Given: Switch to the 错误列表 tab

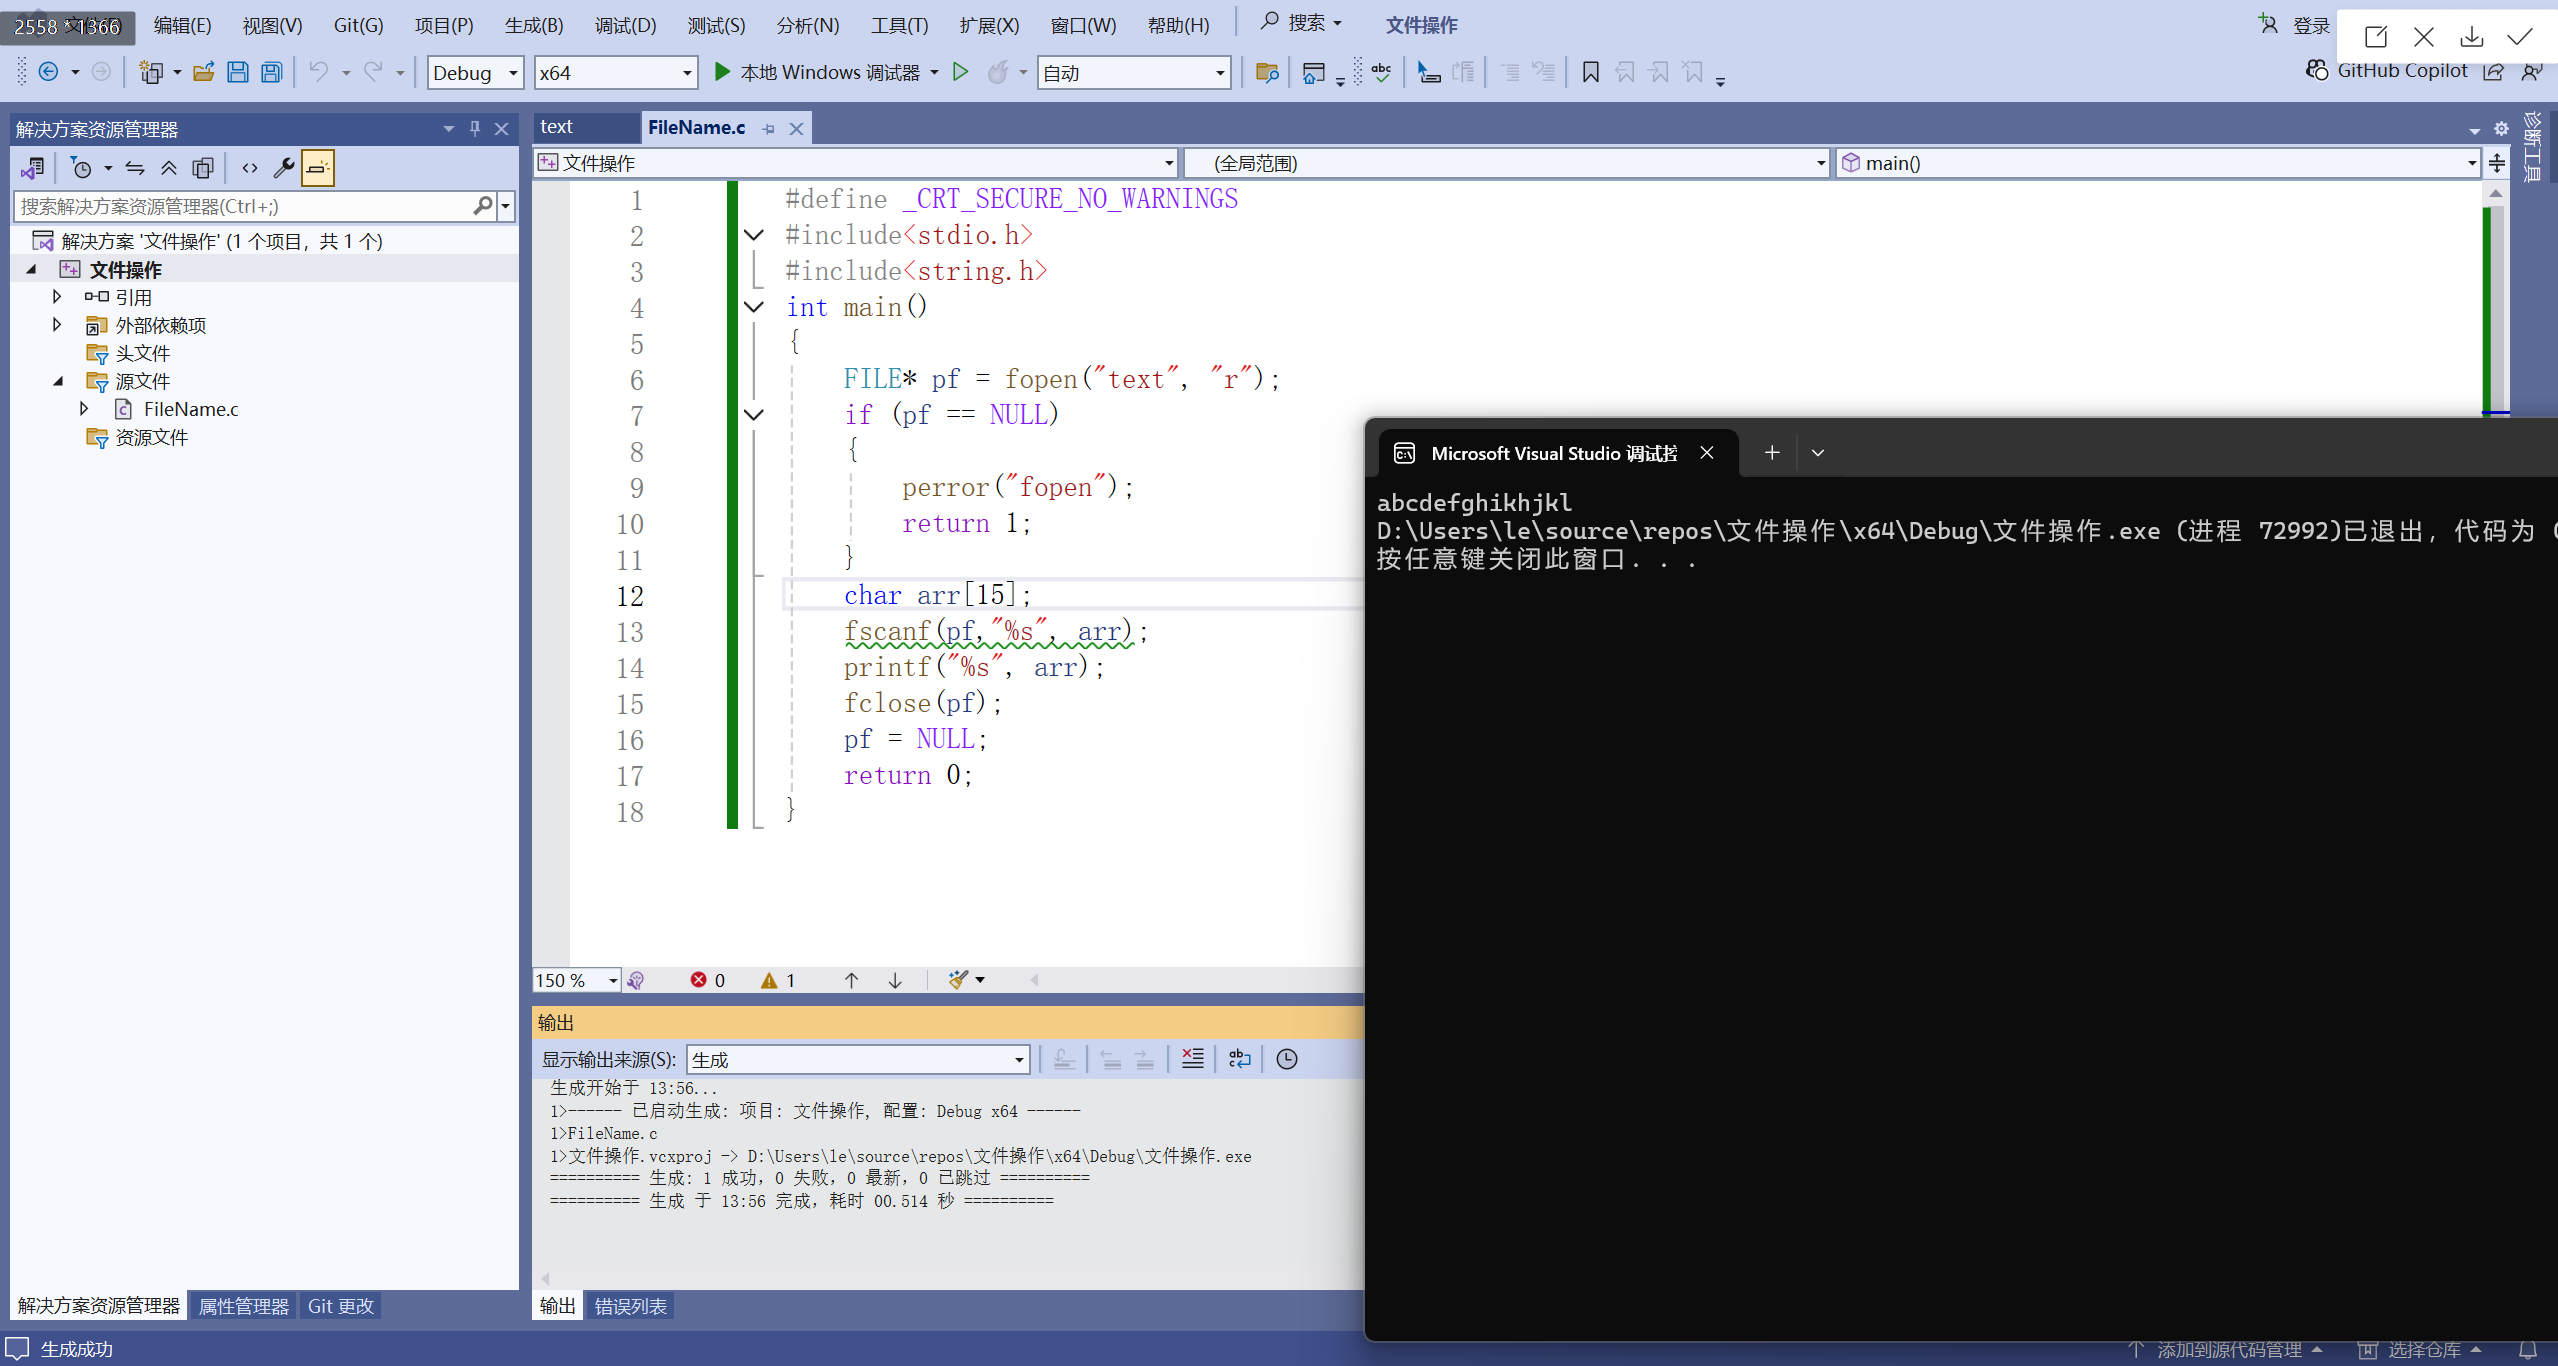Looking at the screenshot, I should tap(630, 1306).
